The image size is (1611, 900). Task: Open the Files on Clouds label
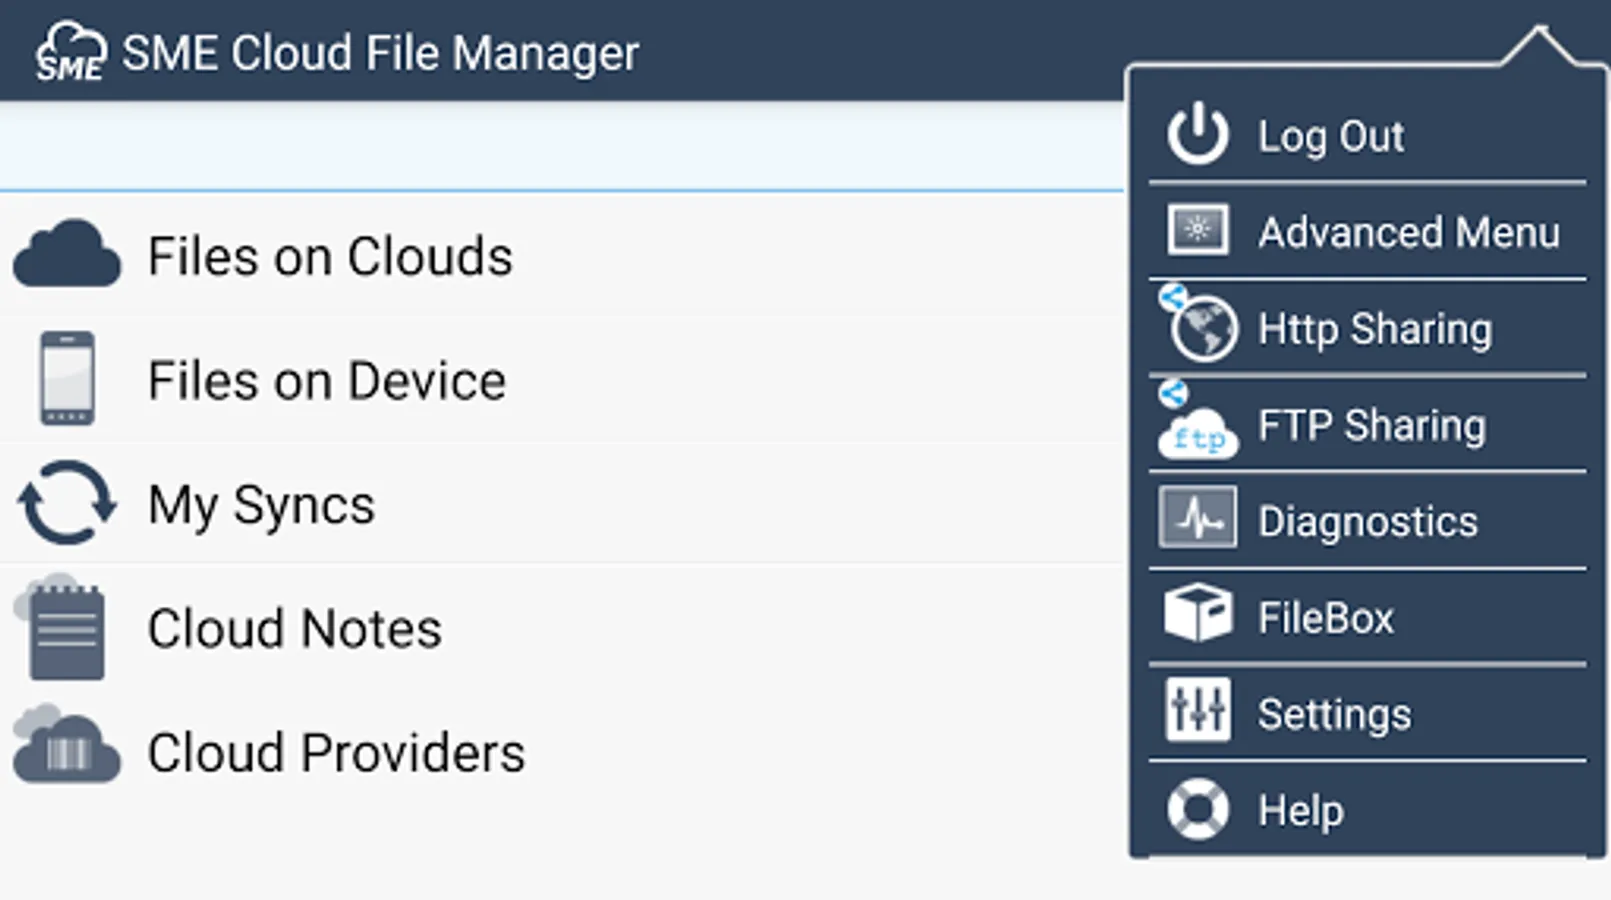coord(330,256)
